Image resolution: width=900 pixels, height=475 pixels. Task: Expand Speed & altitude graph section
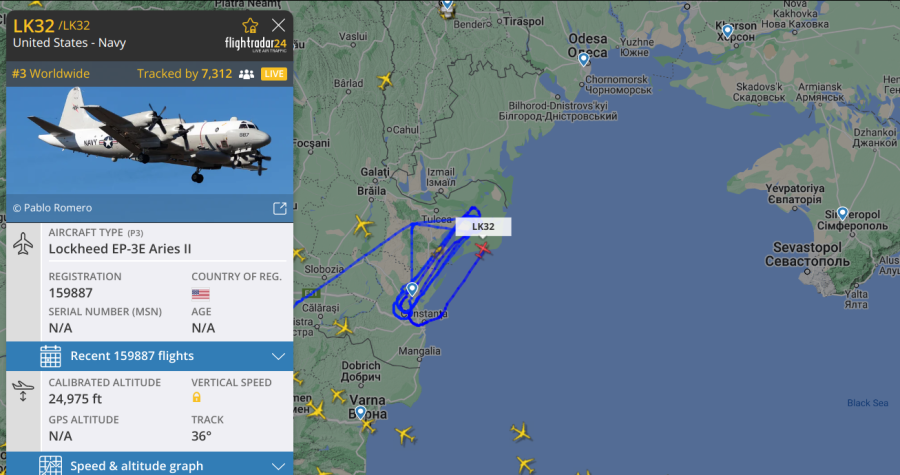pyautogui.click(x=149, y=465)
